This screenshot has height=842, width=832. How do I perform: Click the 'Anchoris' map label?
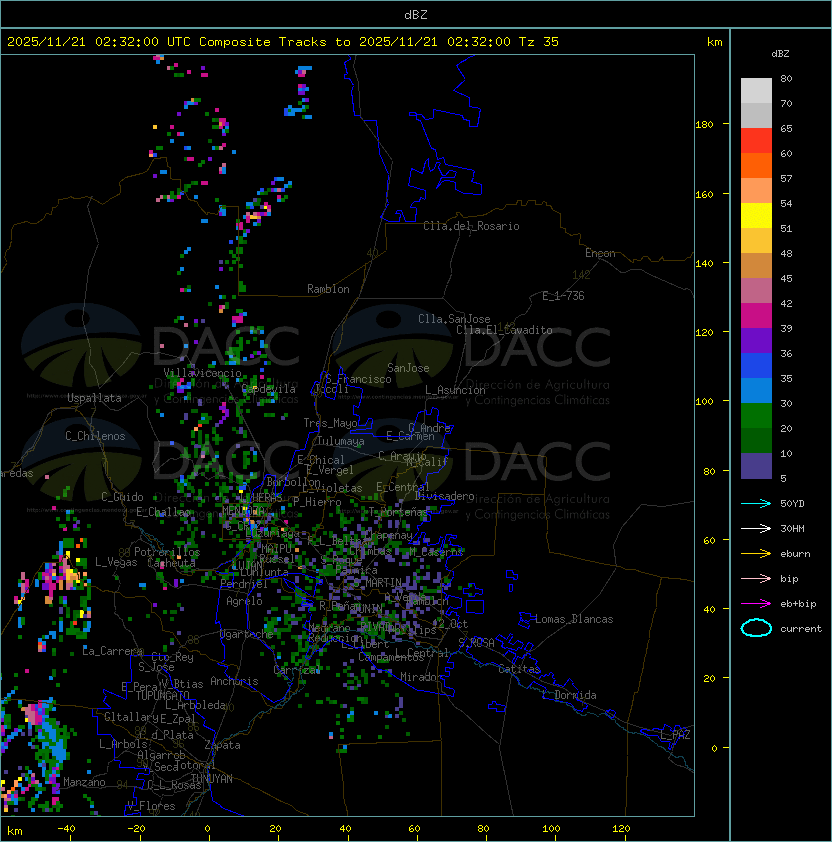point(234,681)
